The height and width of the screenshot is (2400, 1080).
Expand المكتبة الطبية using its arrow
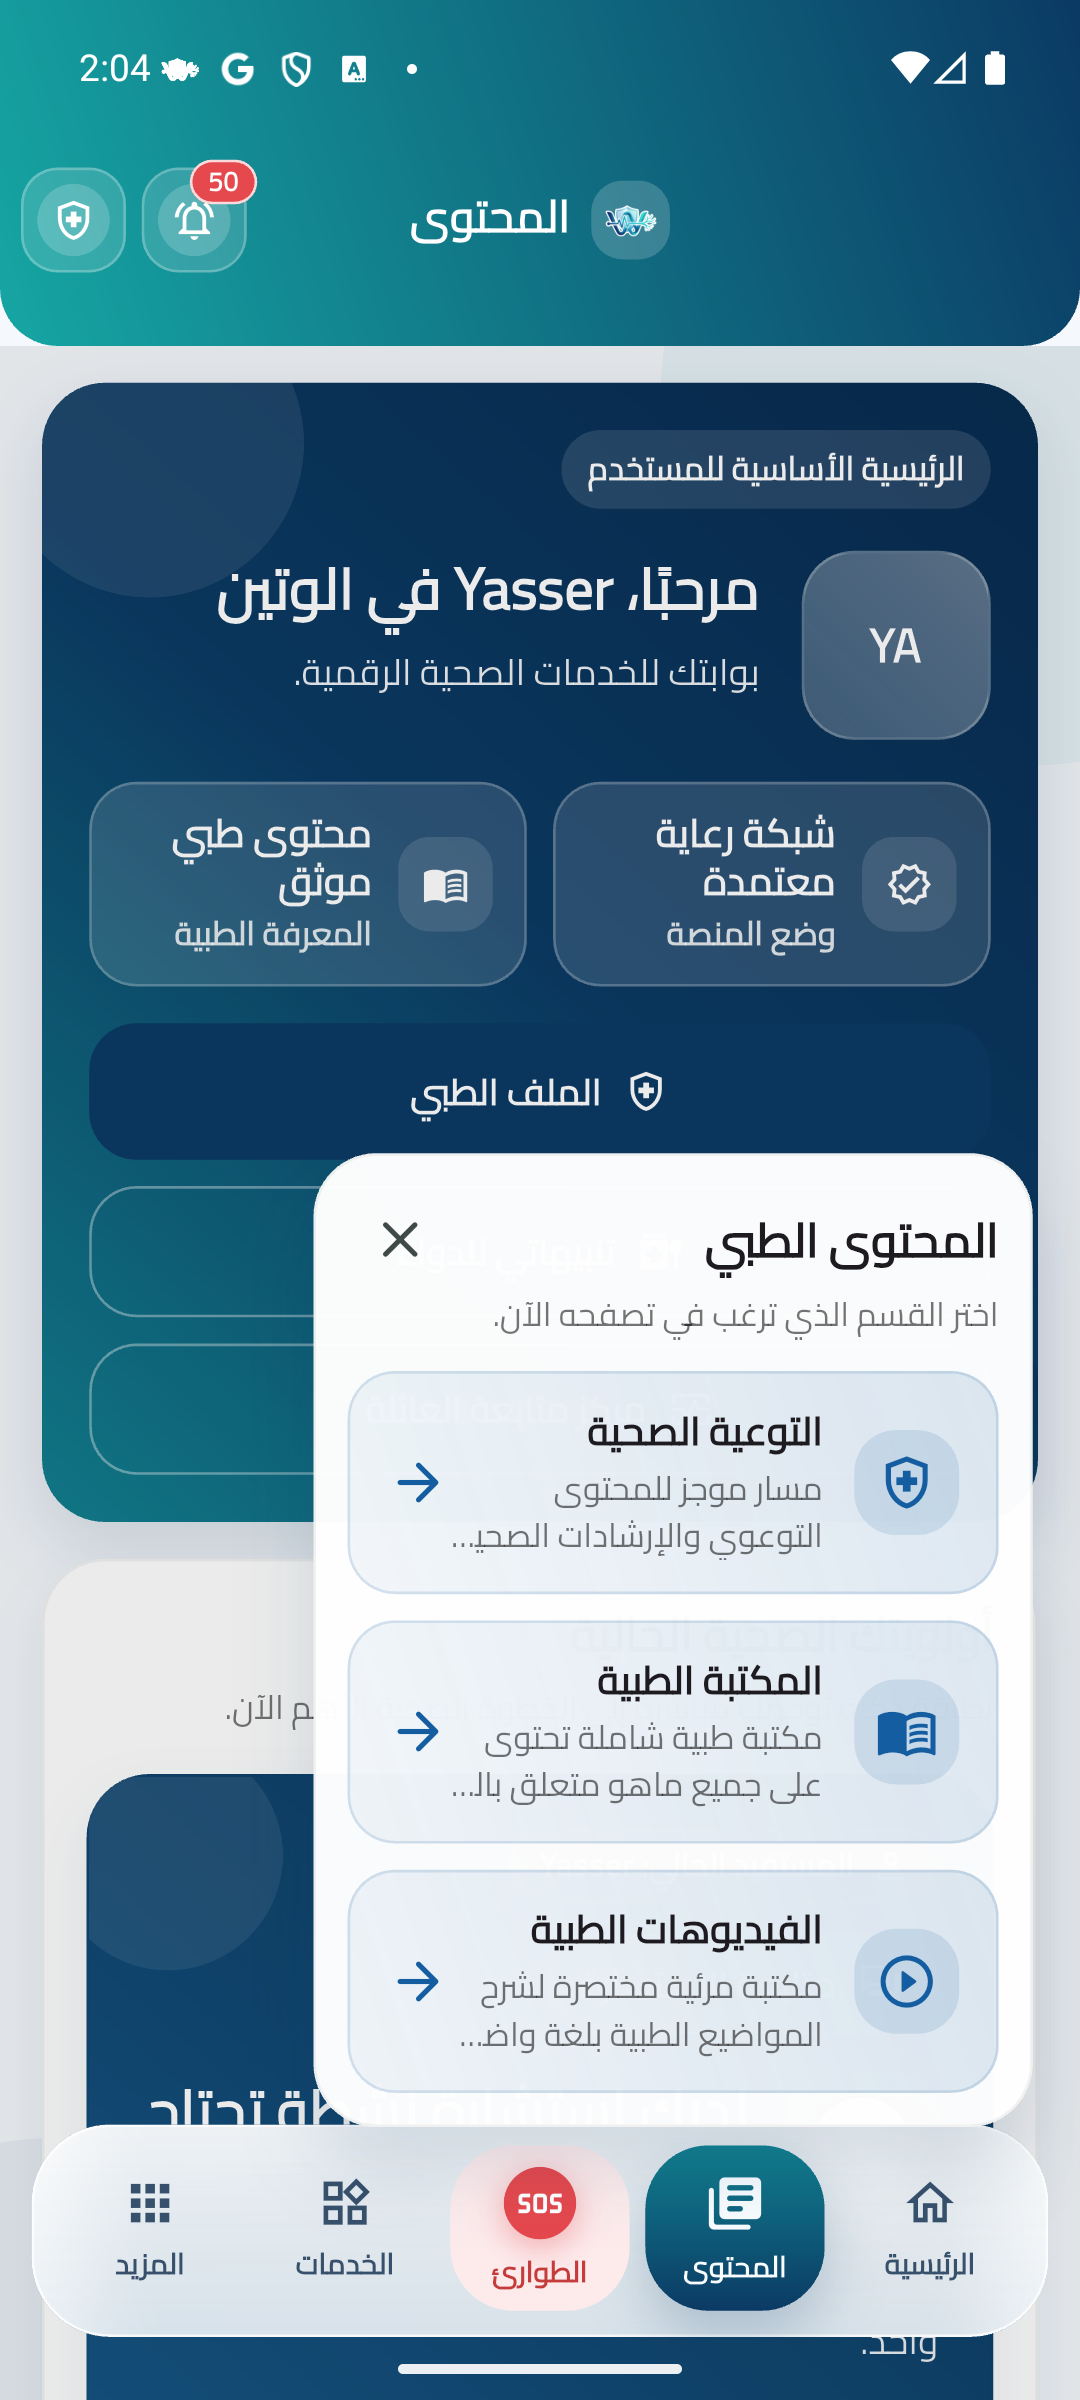point(418,1732)
